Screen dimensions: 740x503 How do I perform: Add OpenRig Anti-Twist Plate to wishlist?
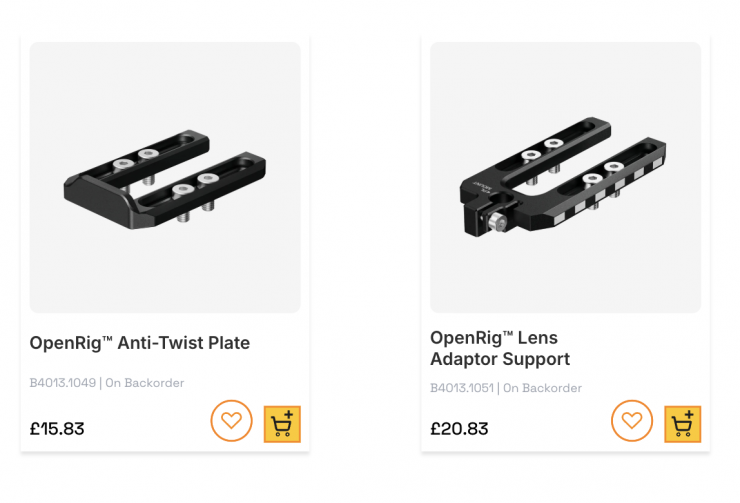tap(231, 420)
